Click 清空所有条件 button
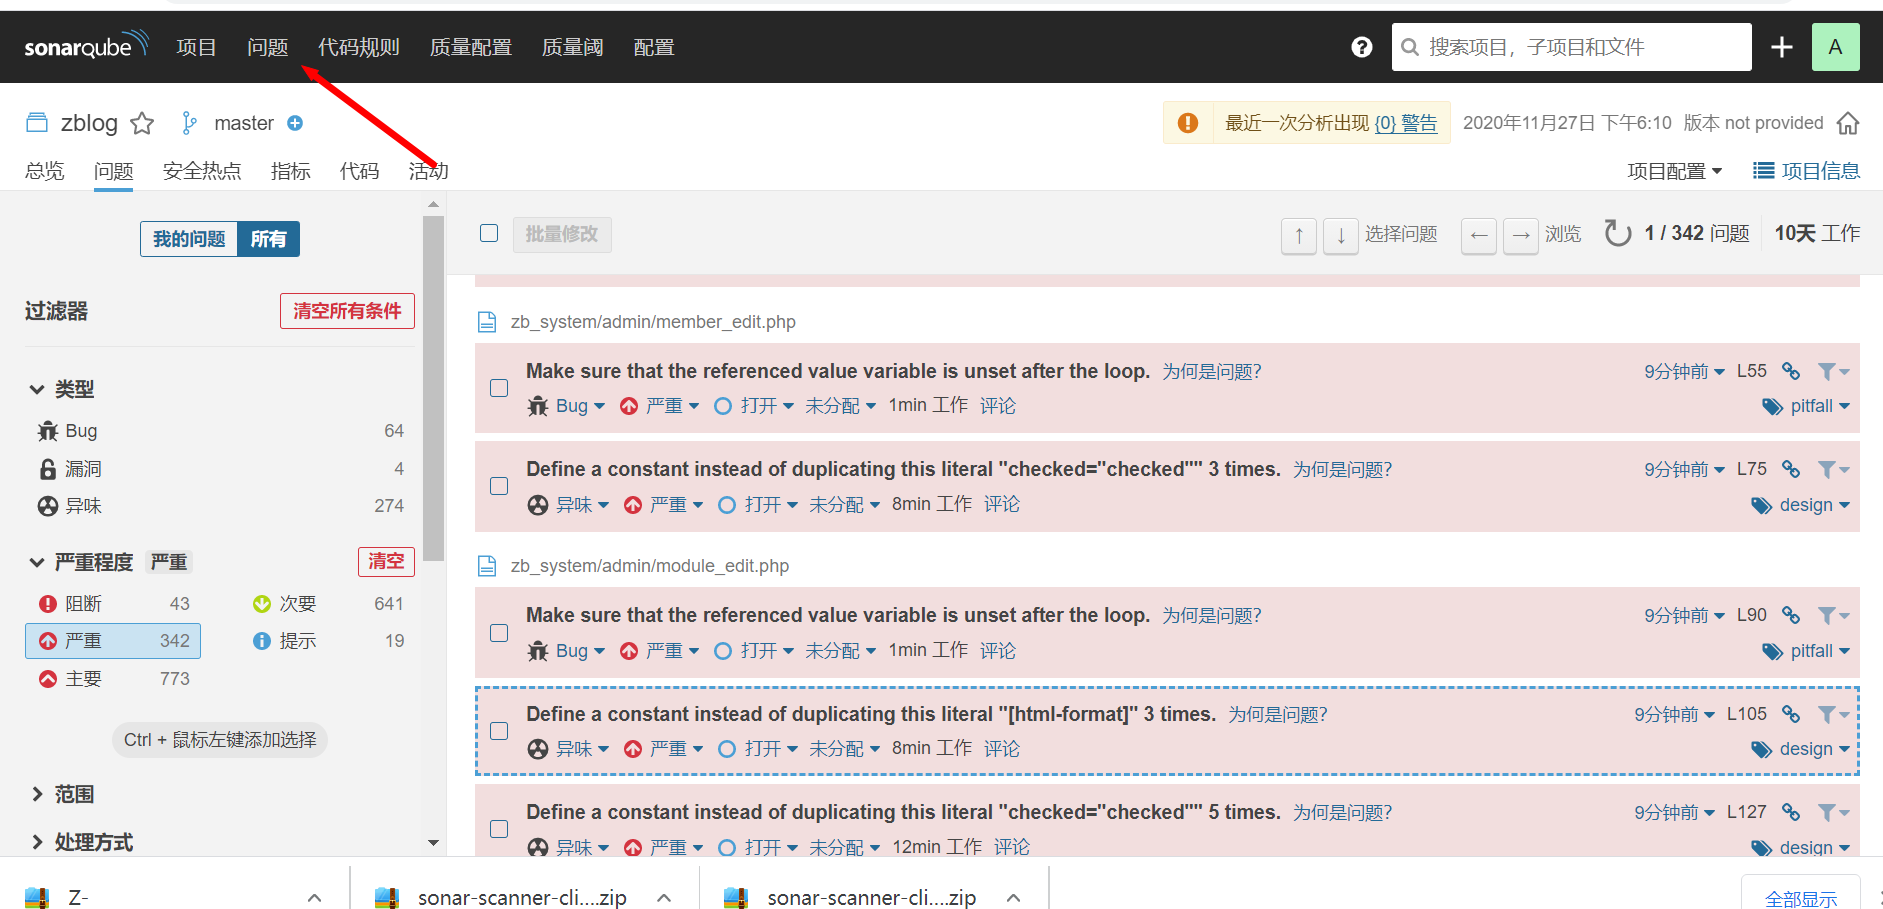The width and height of the screenshot is (1883, 909). pos(347,311)
